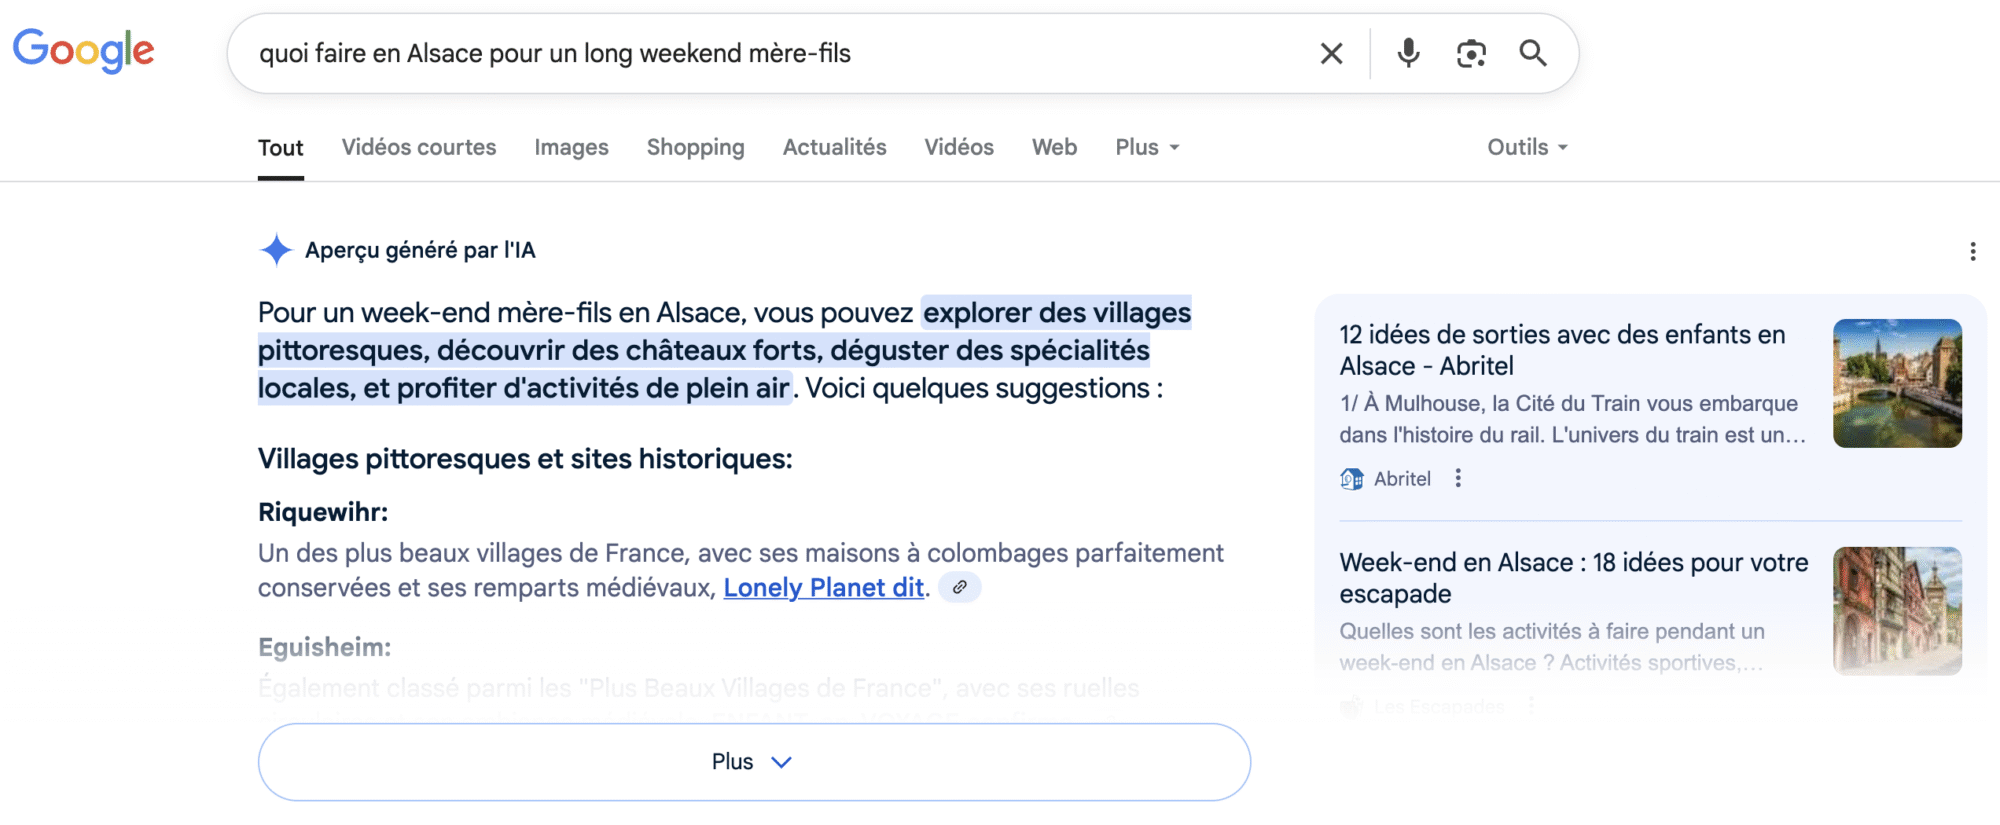This screenshot has width=2000, height=825.
Task: Click the AI overview sparkle icon
Action: pos(276,250)
